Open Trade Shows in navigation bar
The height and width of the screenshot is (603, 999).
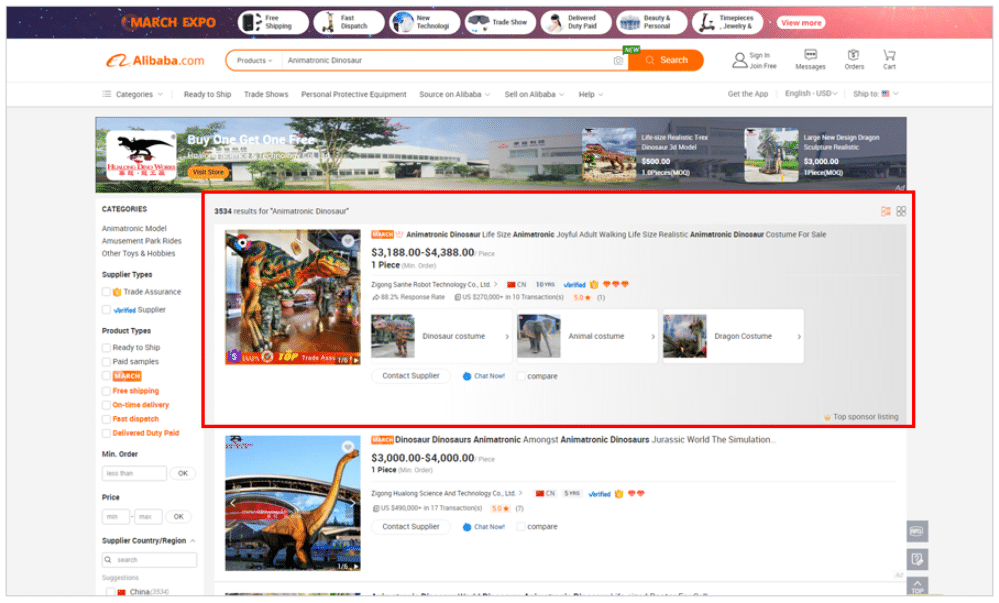(x=266, y=94)
